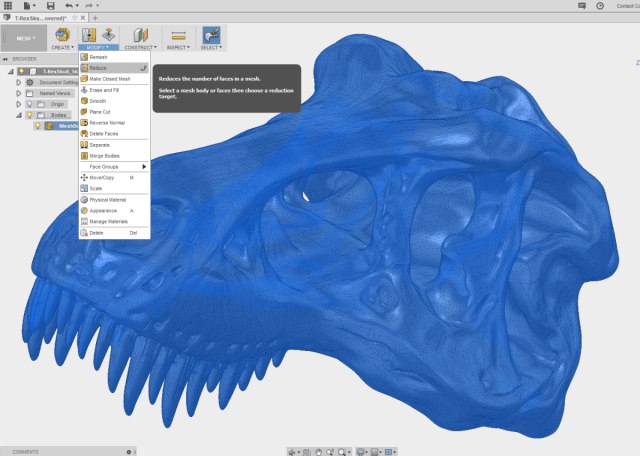Click the Measure toolbar icon

coord(178,36)
